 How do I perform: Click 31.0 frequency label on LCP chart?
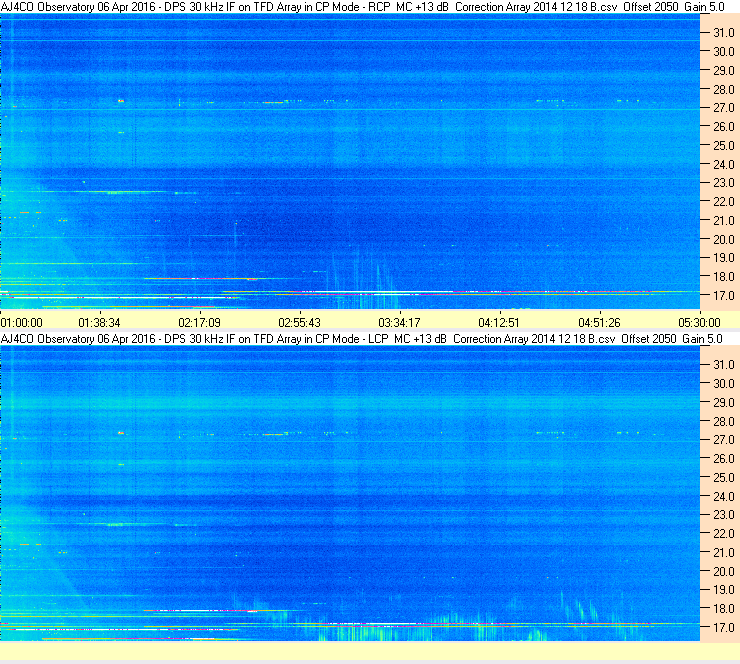(724, 365)
